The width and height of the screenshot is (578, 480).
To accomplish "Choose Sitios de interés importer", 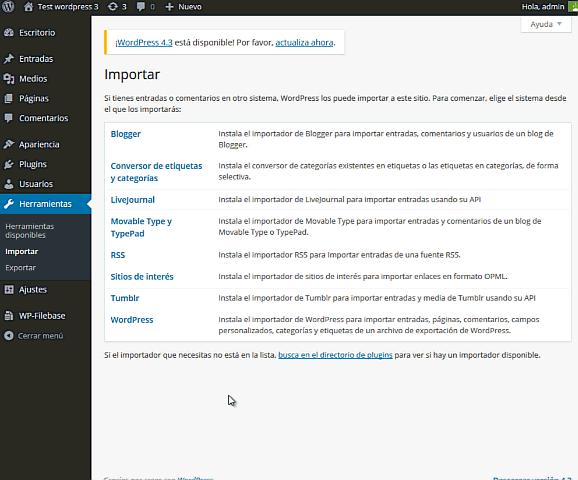I will click(x=142, y=276).
